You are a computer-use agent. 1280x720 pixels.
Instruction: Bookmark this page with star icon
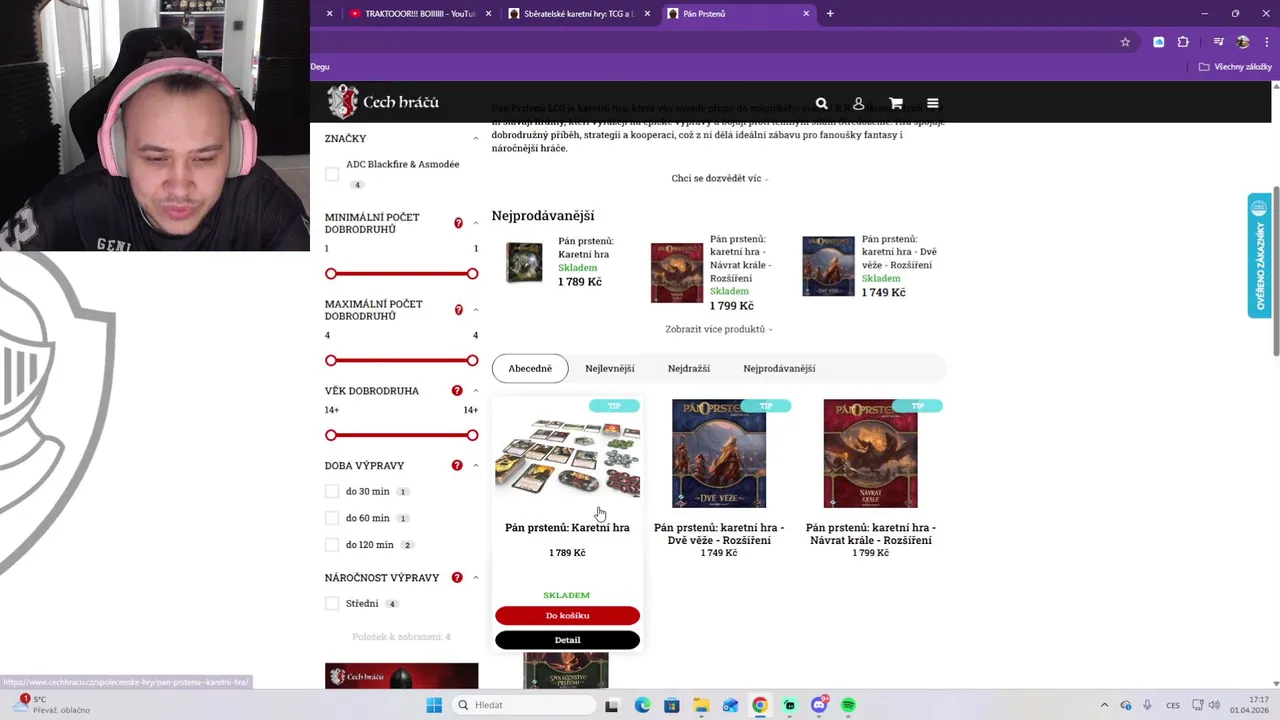tap(1125, 42)
